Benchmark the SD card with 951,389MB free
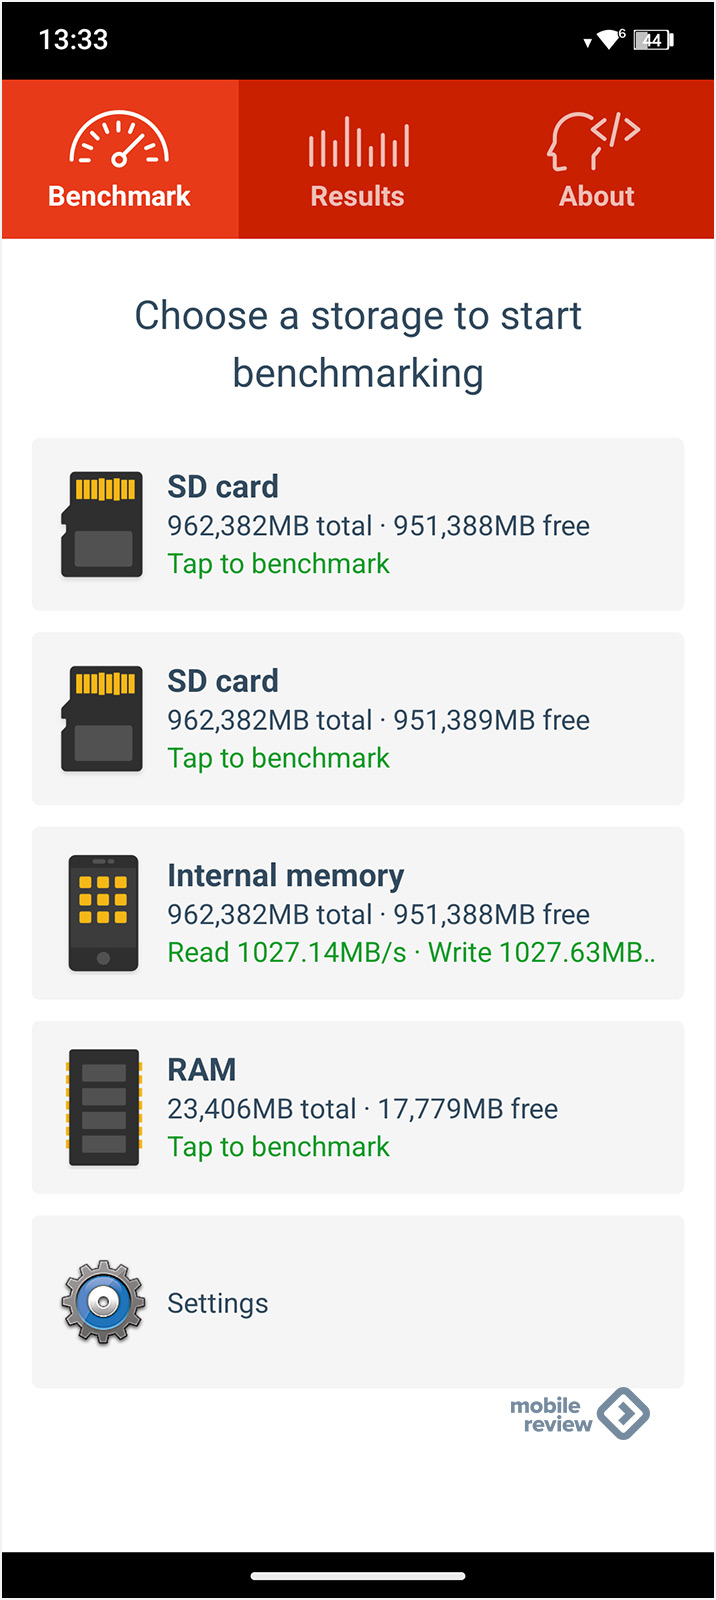Viewport: 716px width, 1600px height. 278,758
